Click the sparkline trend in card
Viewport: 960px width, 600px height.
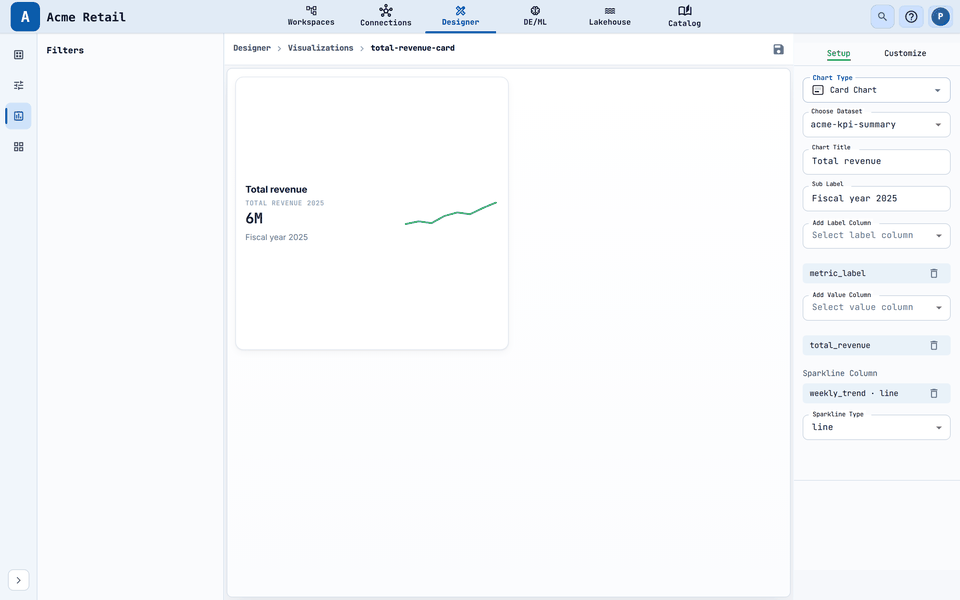(x=451, y=213)
